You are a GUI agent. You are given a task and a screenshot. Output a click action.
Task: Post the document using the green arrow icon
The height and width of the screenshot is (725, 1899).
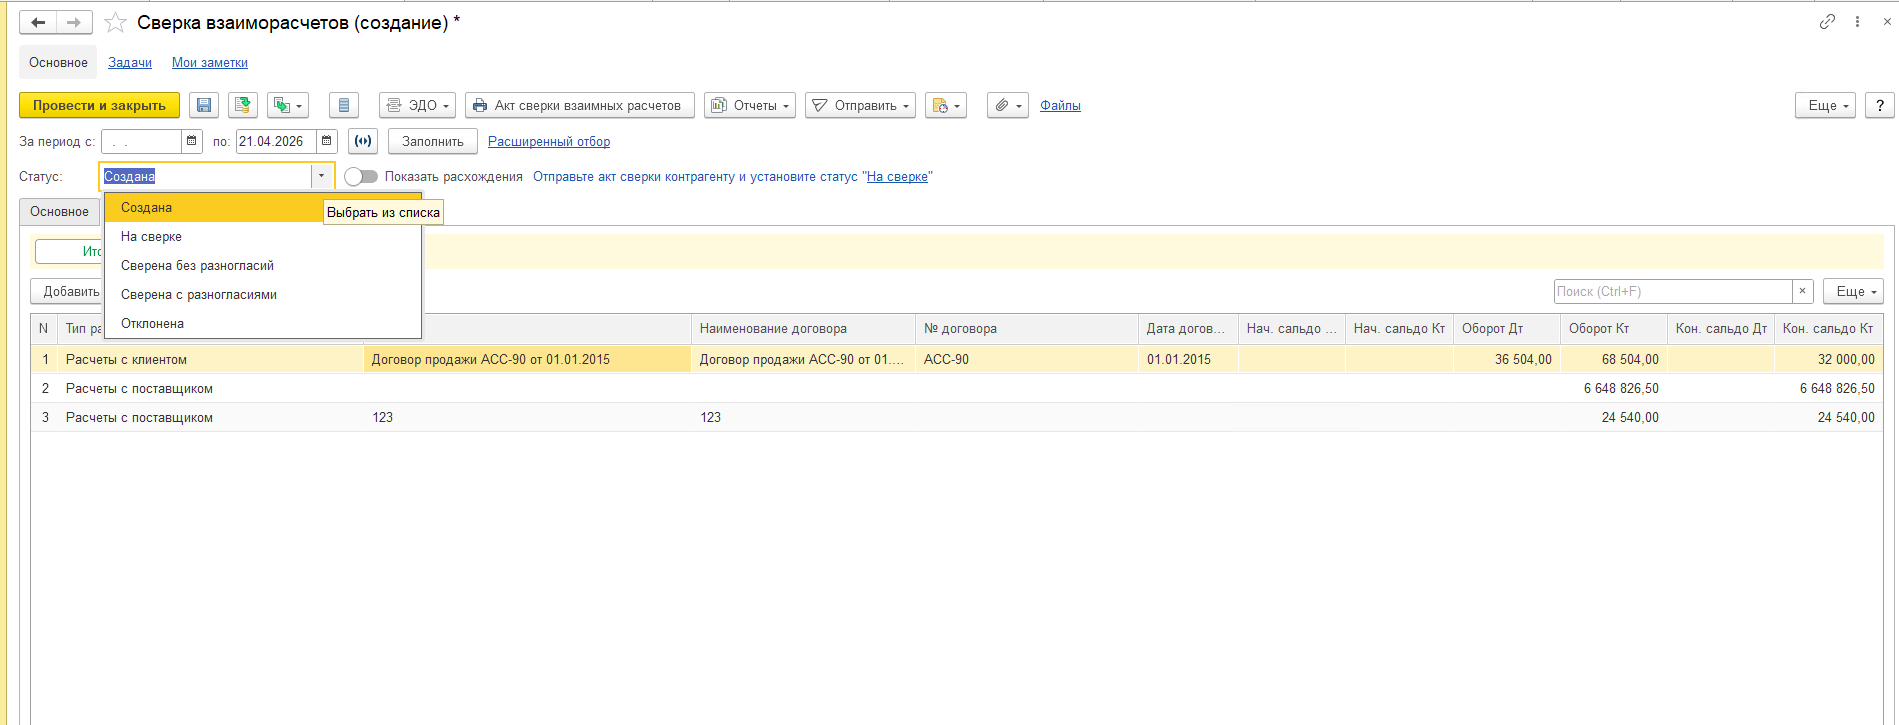coord(243,105)
